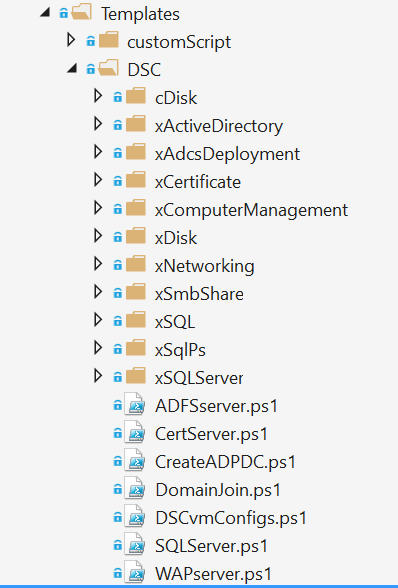Click the xSQLServer folder icon
The width and height of the screenshot is (398, 588).
[x=136, y=376]
